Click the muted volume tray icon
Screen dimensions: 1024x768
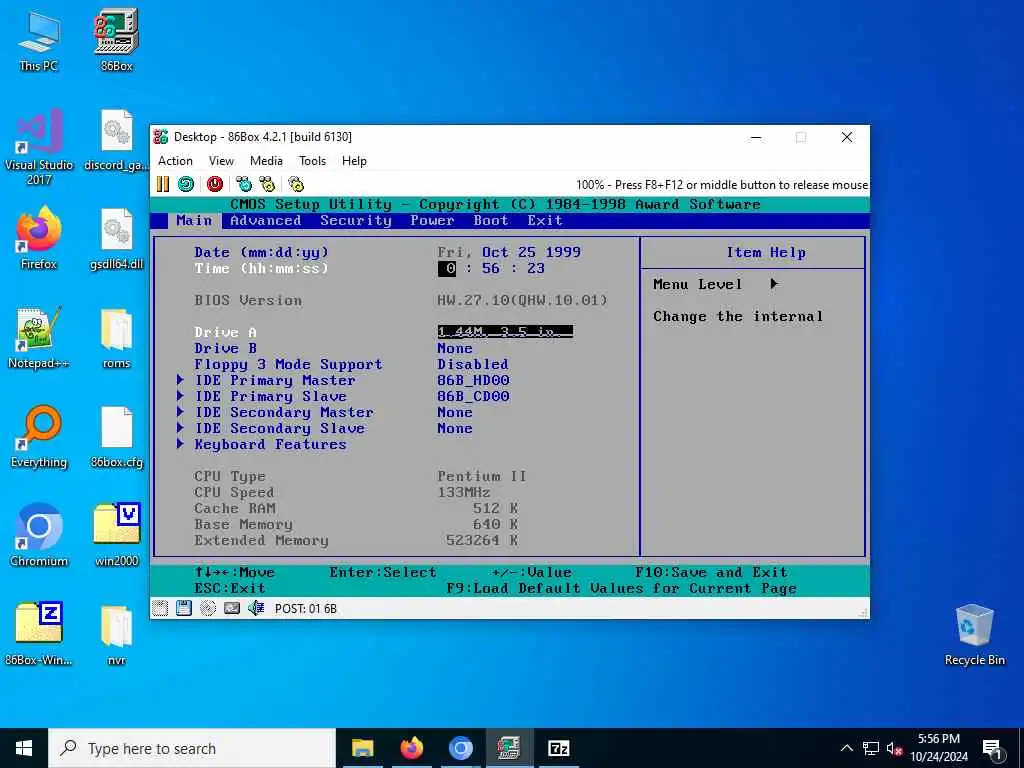(x=894, y=748)
